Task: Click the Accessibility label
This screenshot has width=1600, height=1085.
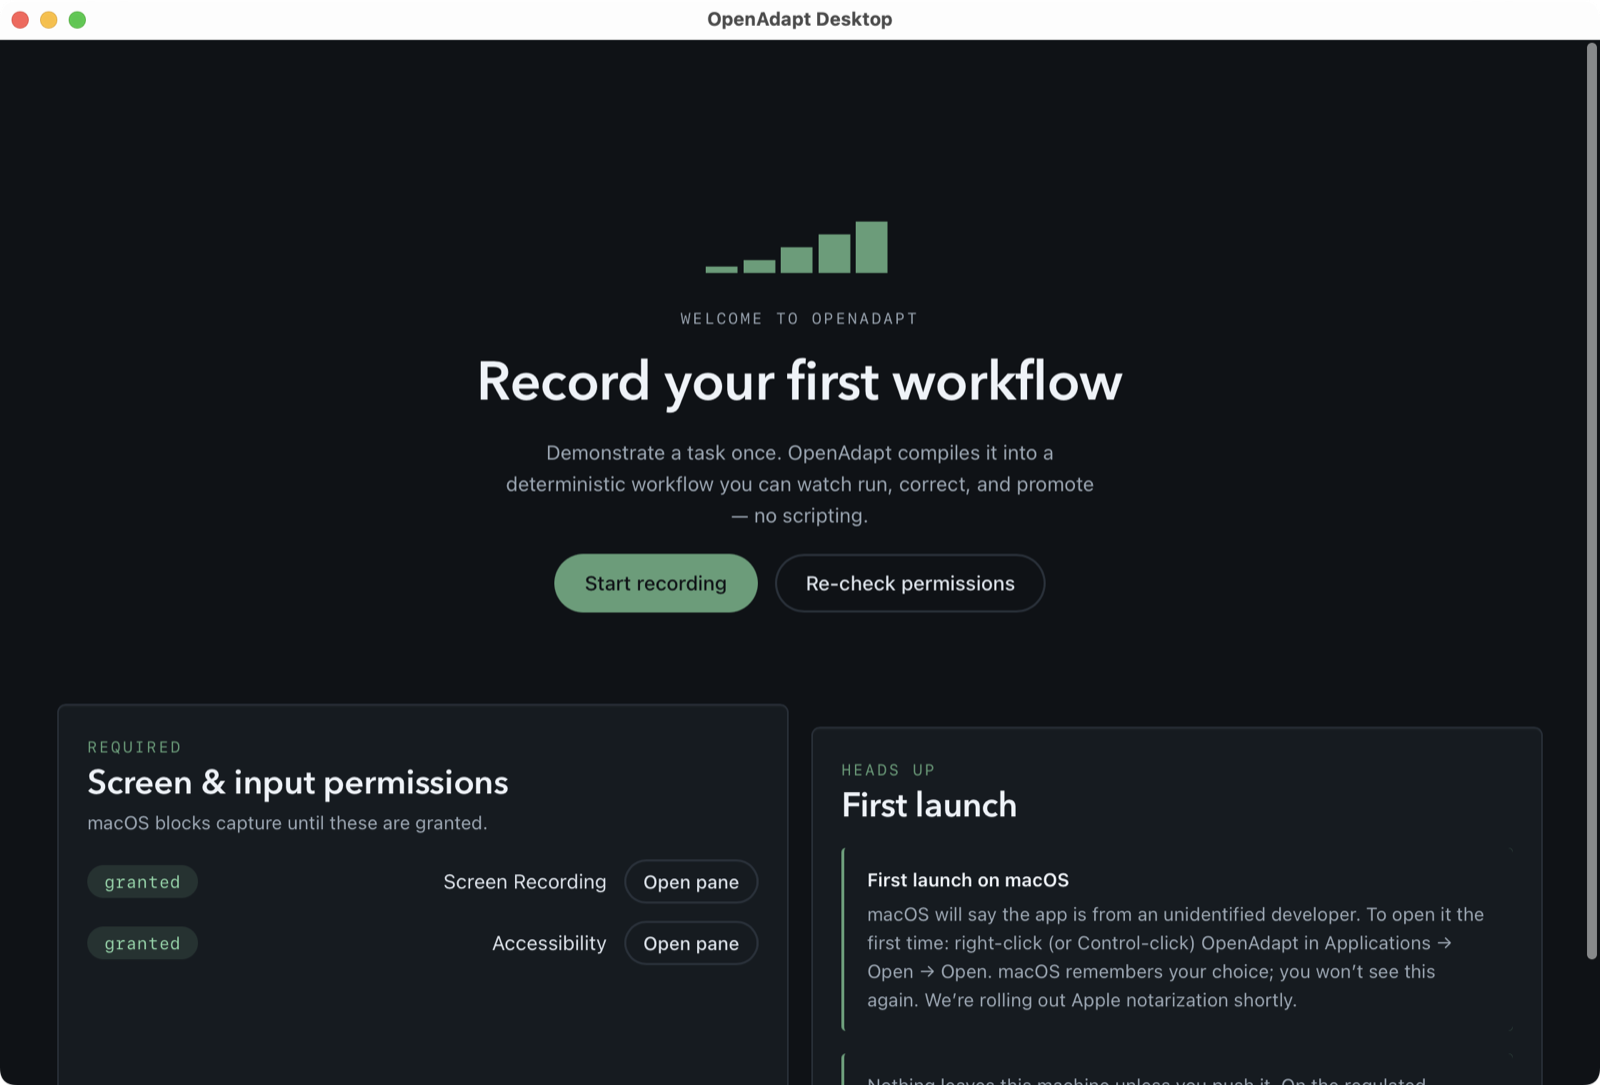Action: [x=549, y=943]
